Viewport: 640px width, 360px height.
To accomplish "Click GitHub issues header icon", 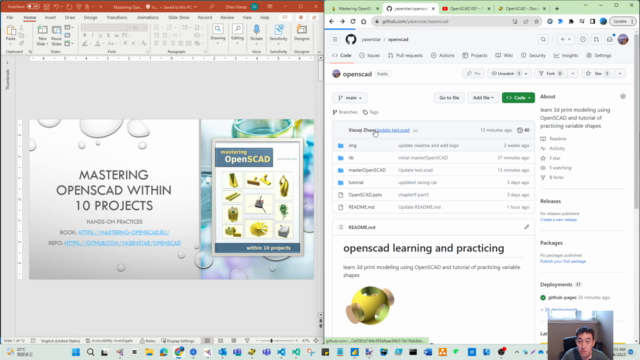I will pos(583,39).
